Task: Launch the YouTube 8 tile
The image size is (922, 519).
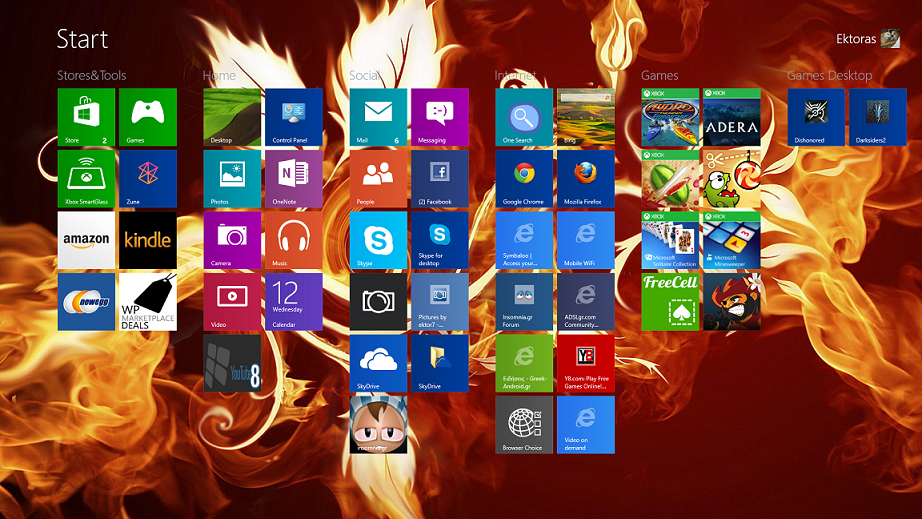Action: click(x=232, y=363)
